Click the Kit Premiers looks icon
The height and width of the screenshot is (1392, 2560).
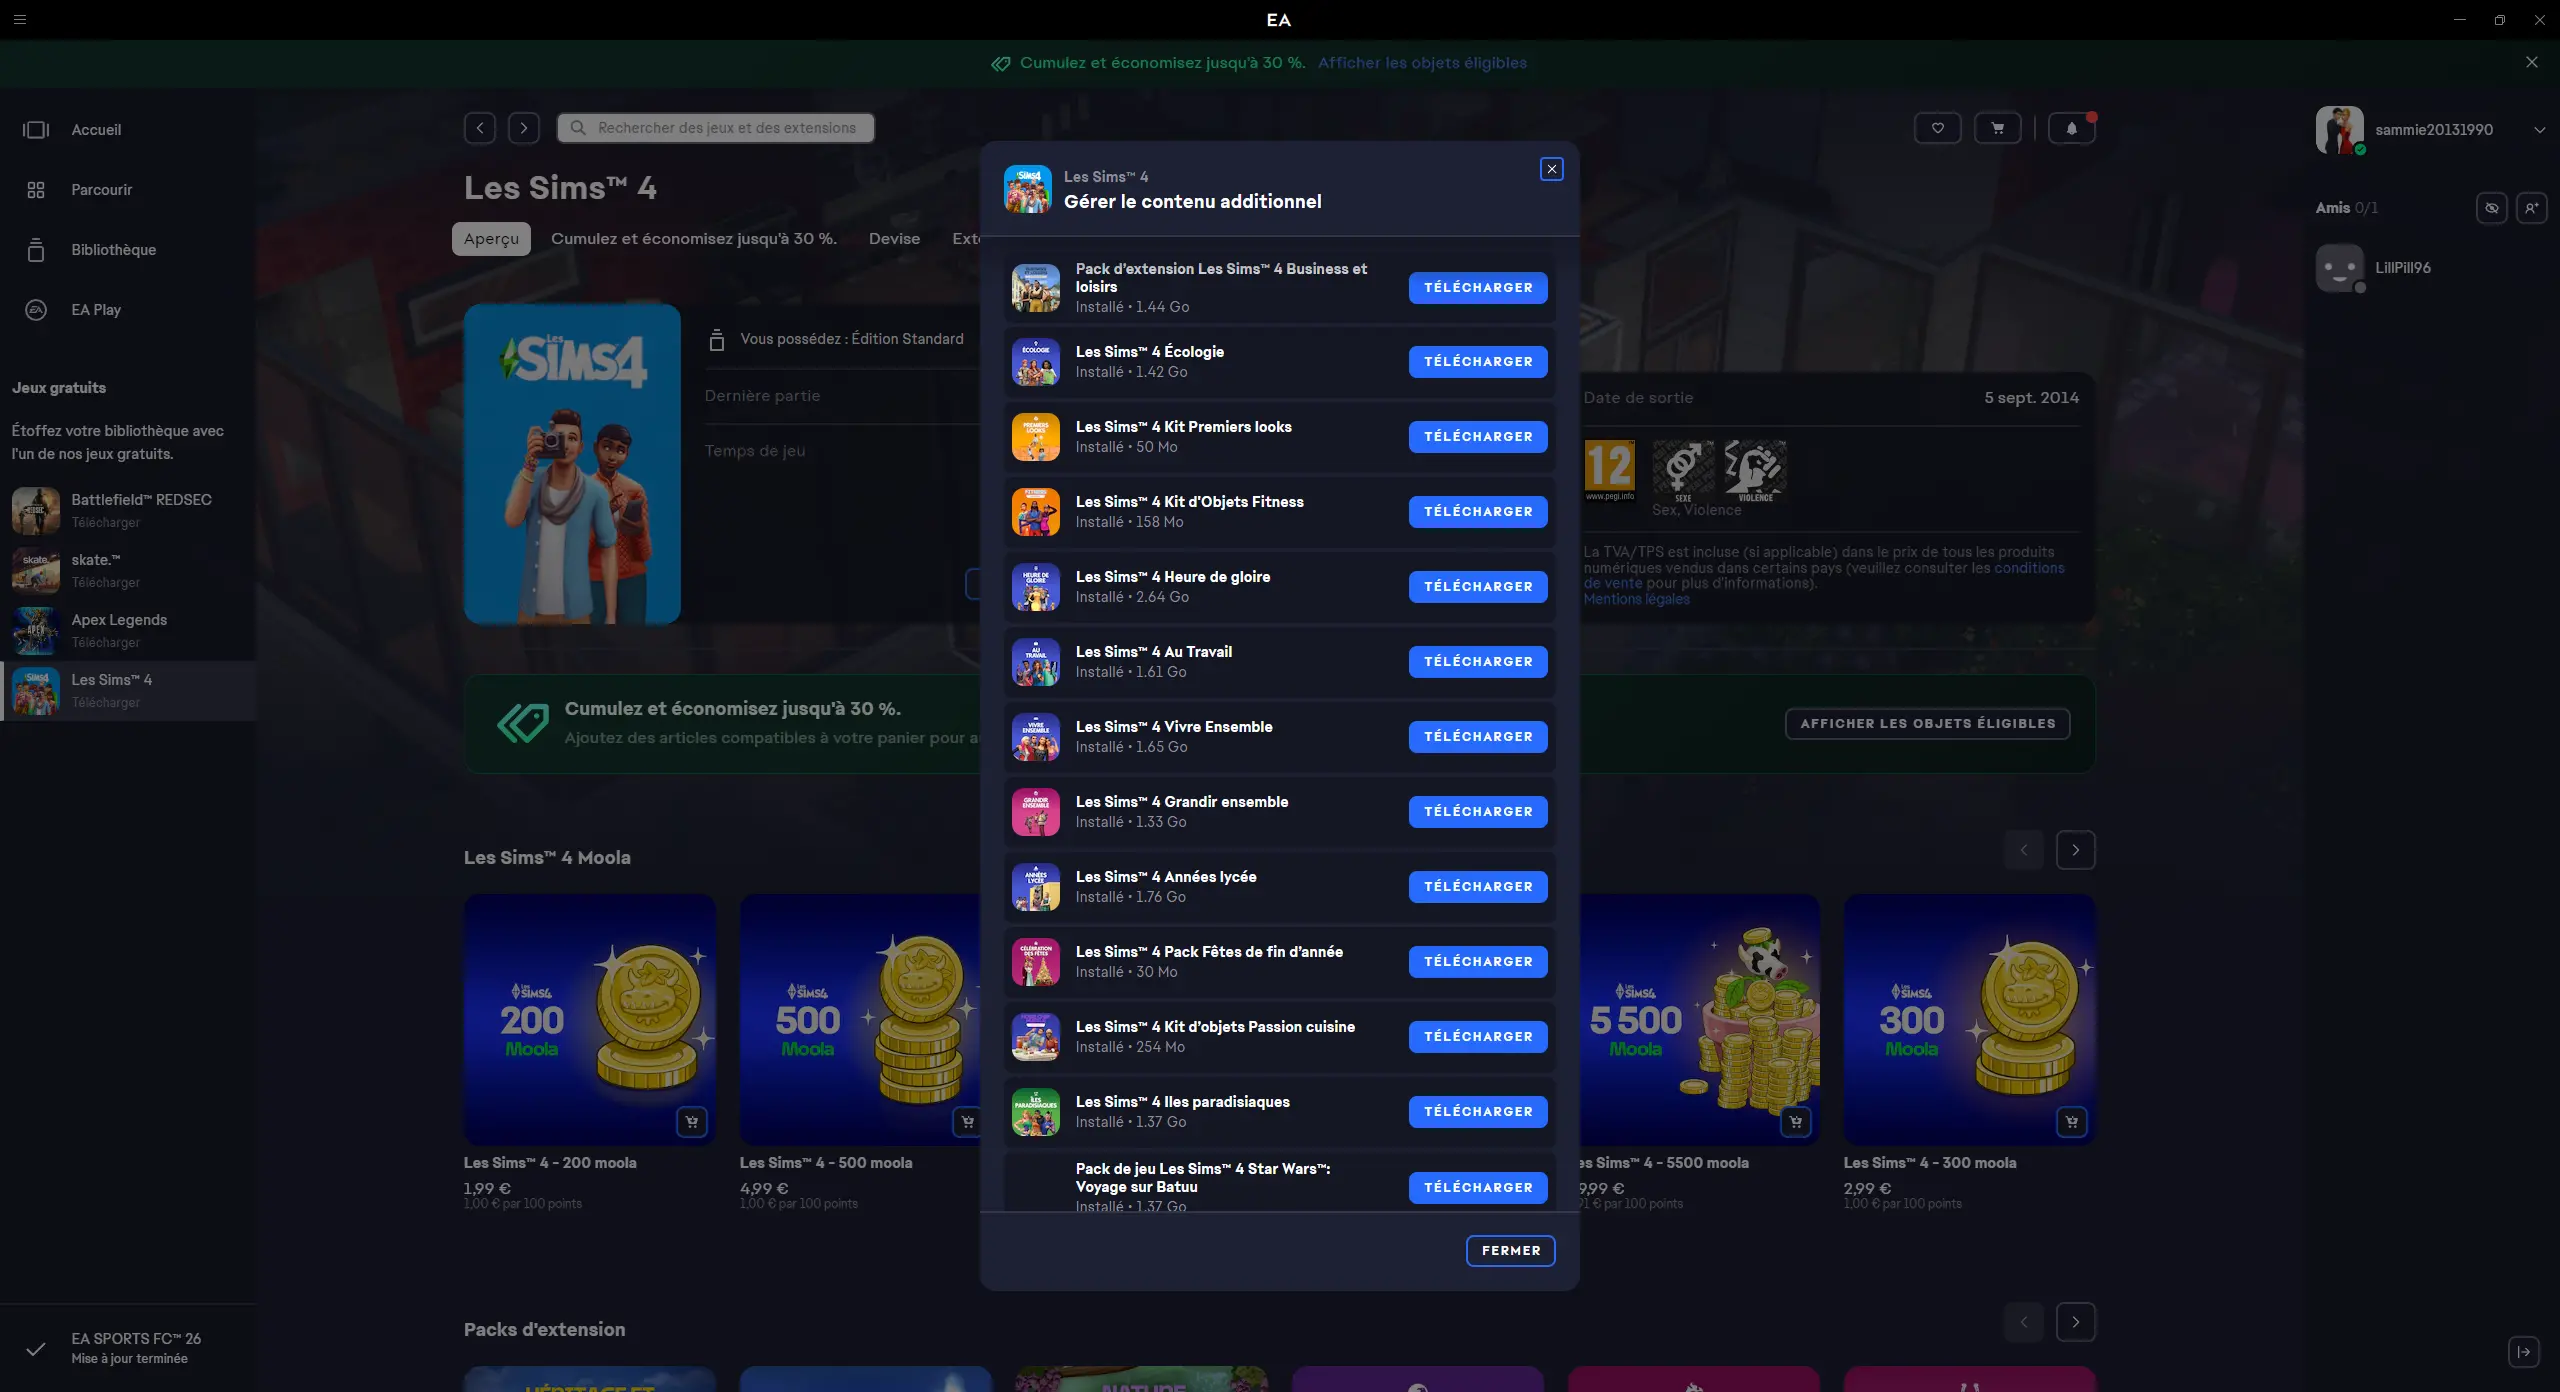tap(1036, 437)
